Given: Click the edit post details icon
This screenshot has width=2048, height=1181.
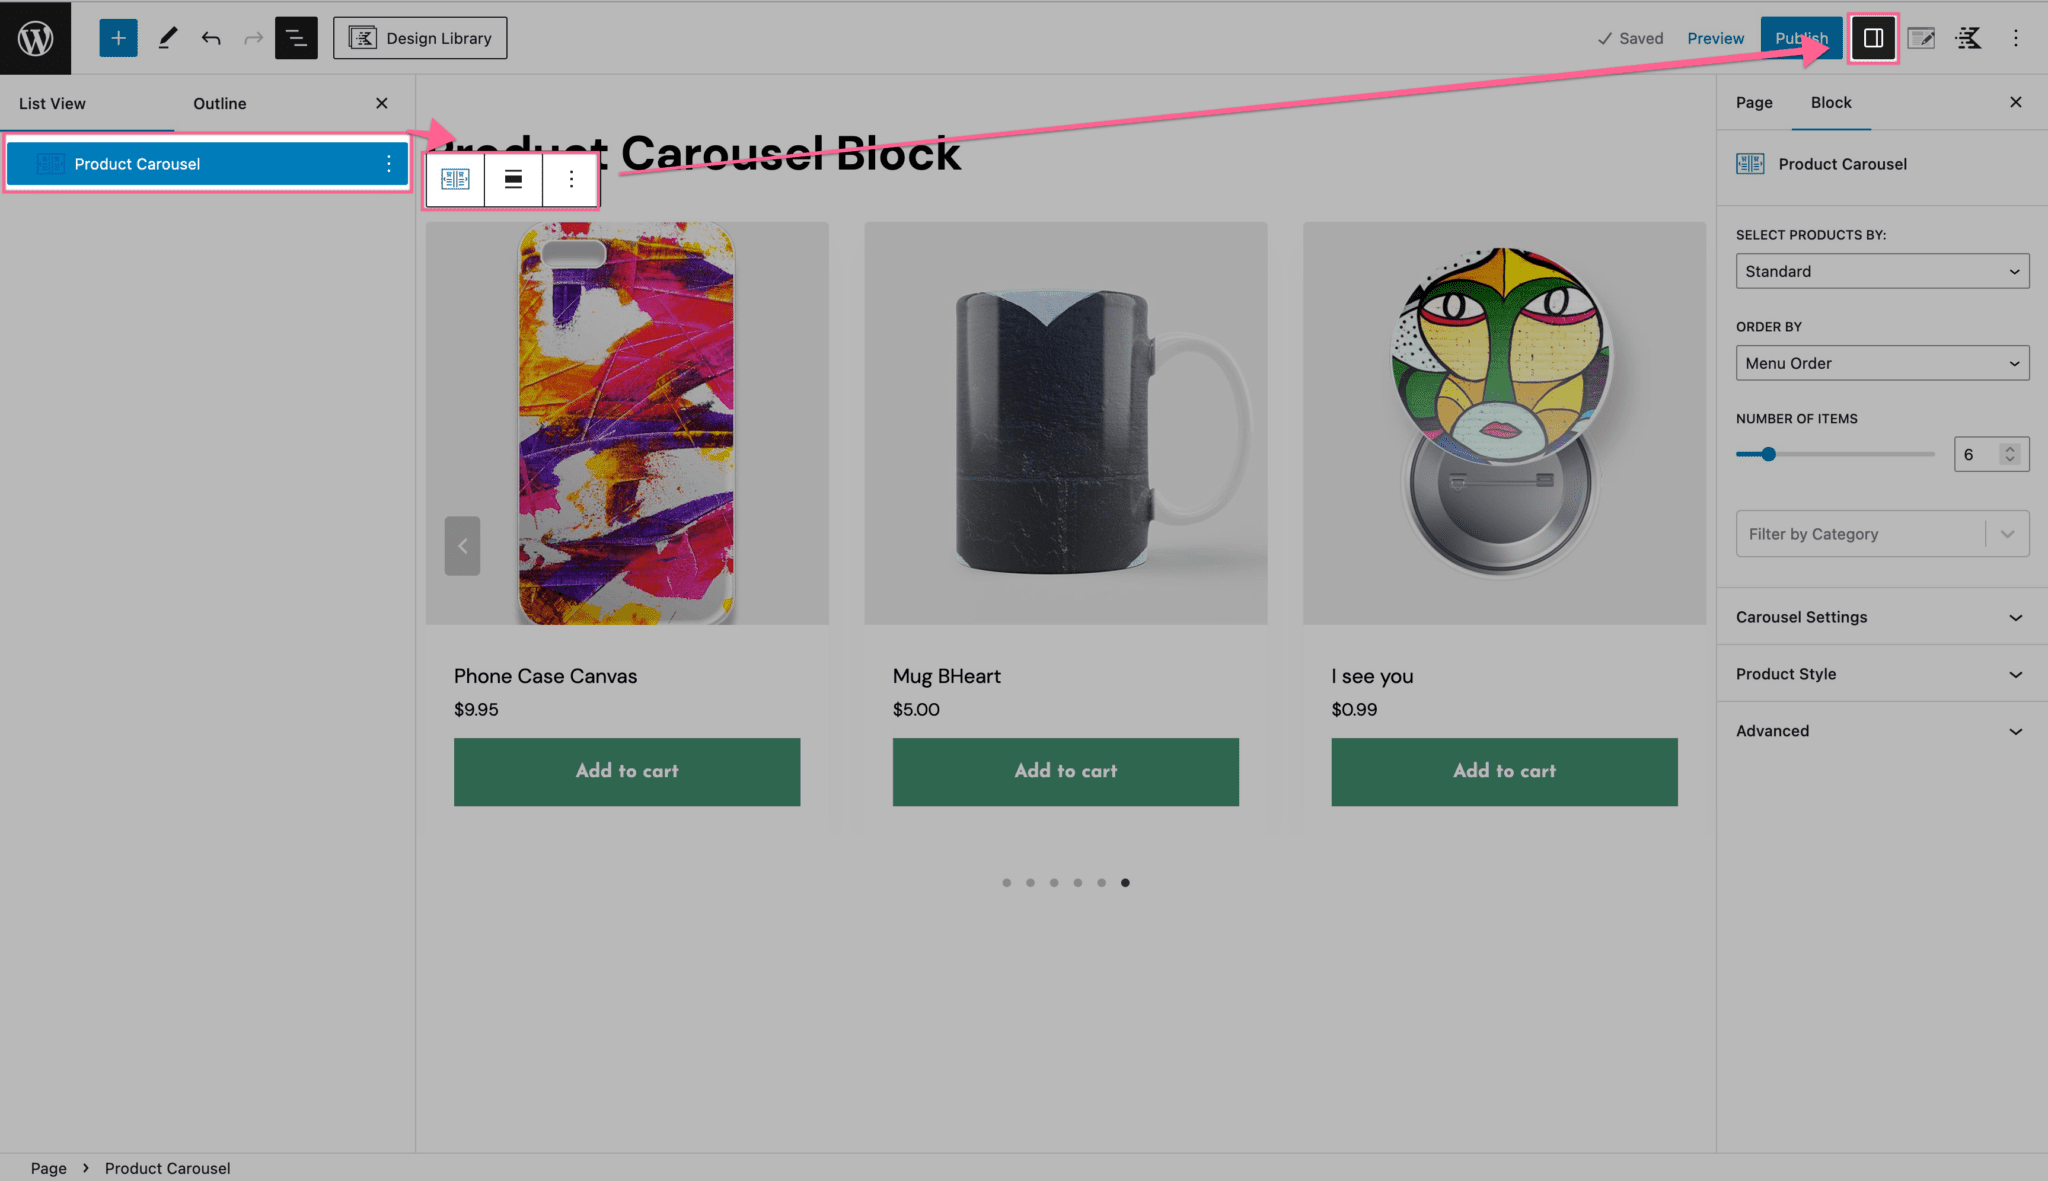Looking at the screenshot, I should point(1921,38).
